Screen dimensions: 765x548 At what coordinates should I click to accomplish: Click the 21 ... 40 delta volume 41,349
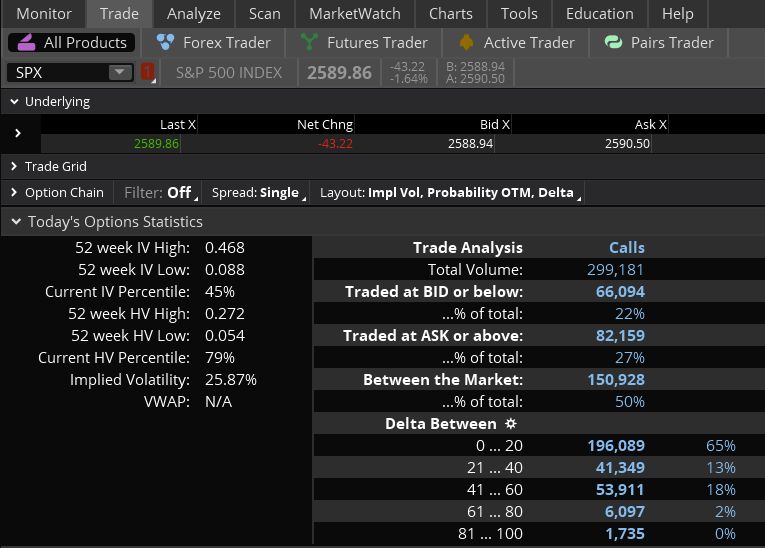tap(620, 467)
